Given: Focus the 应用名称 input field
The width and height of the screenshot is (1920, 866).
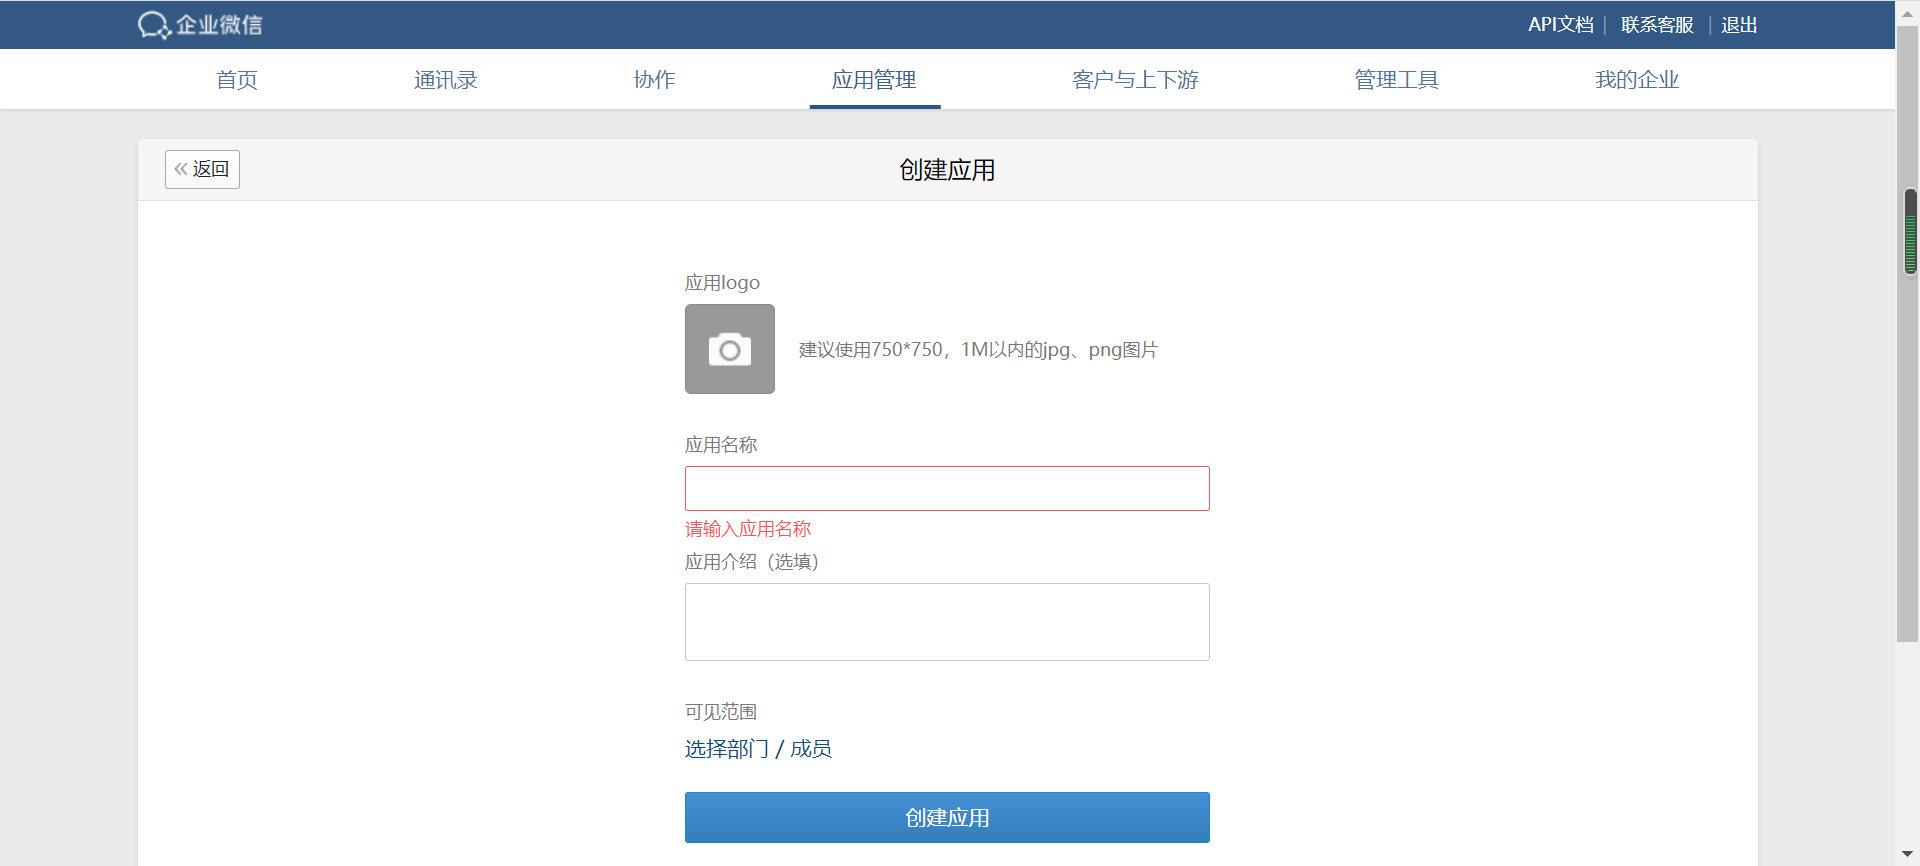Looking at the screenshot, I should [947, 488].
